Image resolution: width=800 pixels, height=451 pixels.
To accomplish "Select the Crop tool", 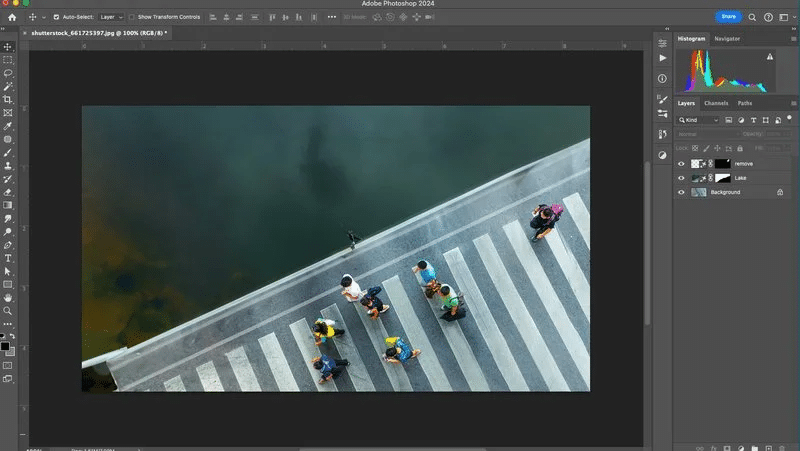I will click(8, 99).
